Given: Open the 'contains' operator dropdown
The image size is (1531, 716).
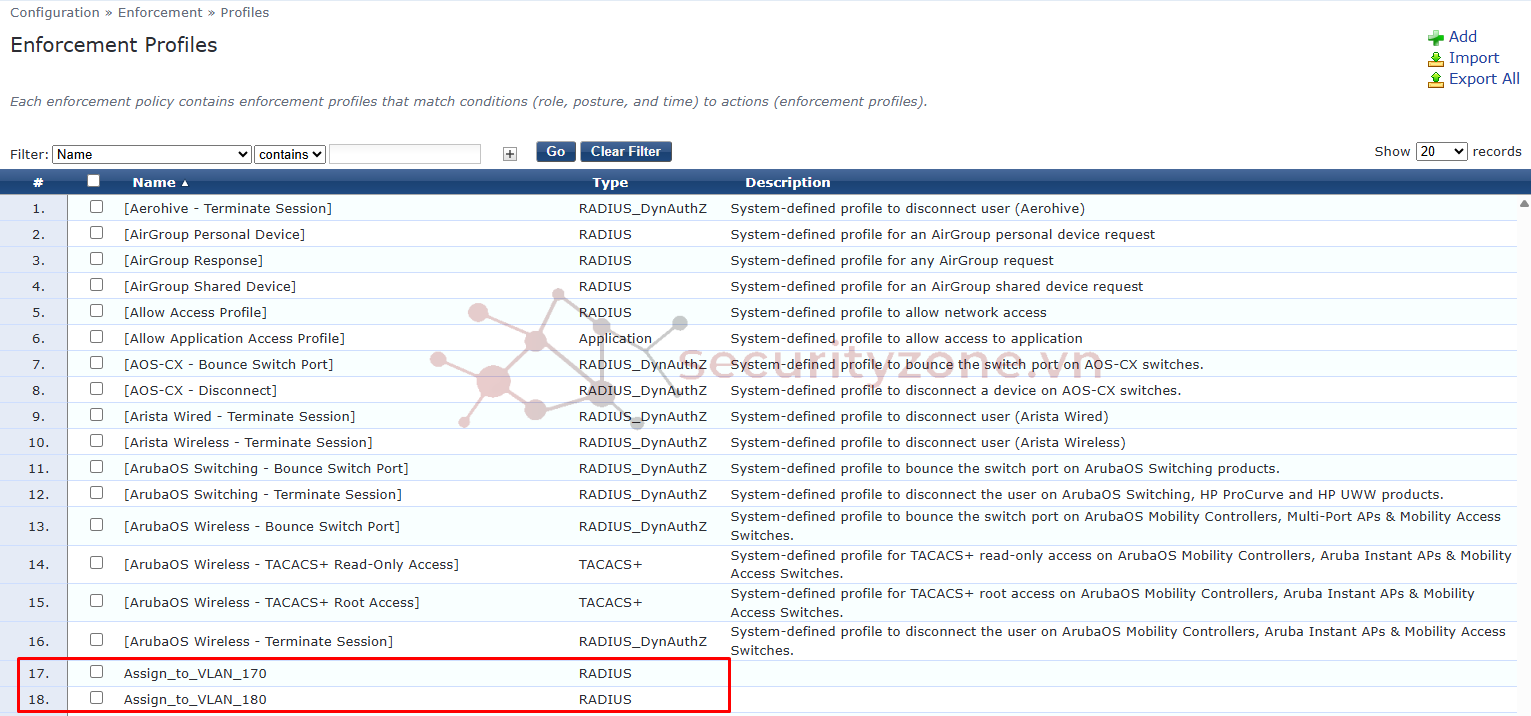Looking at the screenshot, I should click(290, 154).
